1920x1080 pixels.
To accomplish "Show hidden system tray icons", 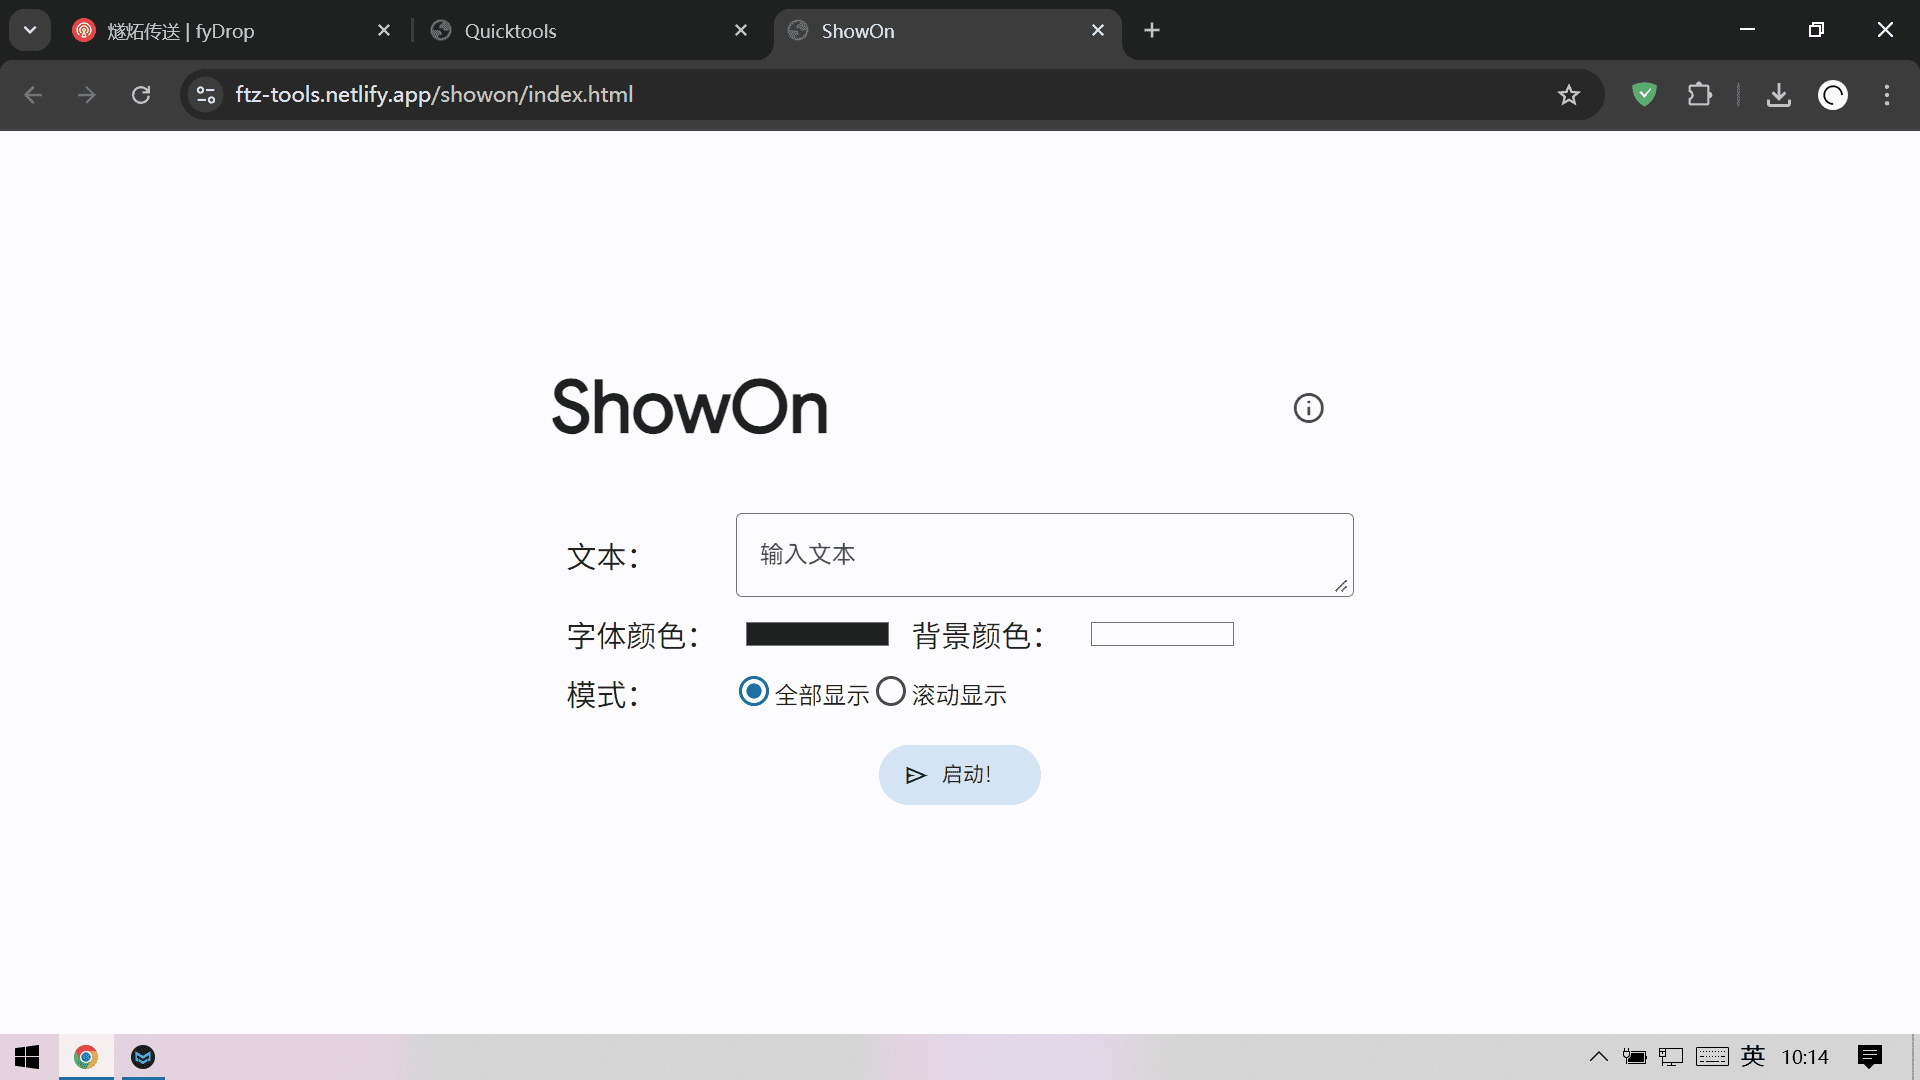I will pyautogui.click(x=1598, y=1057).
